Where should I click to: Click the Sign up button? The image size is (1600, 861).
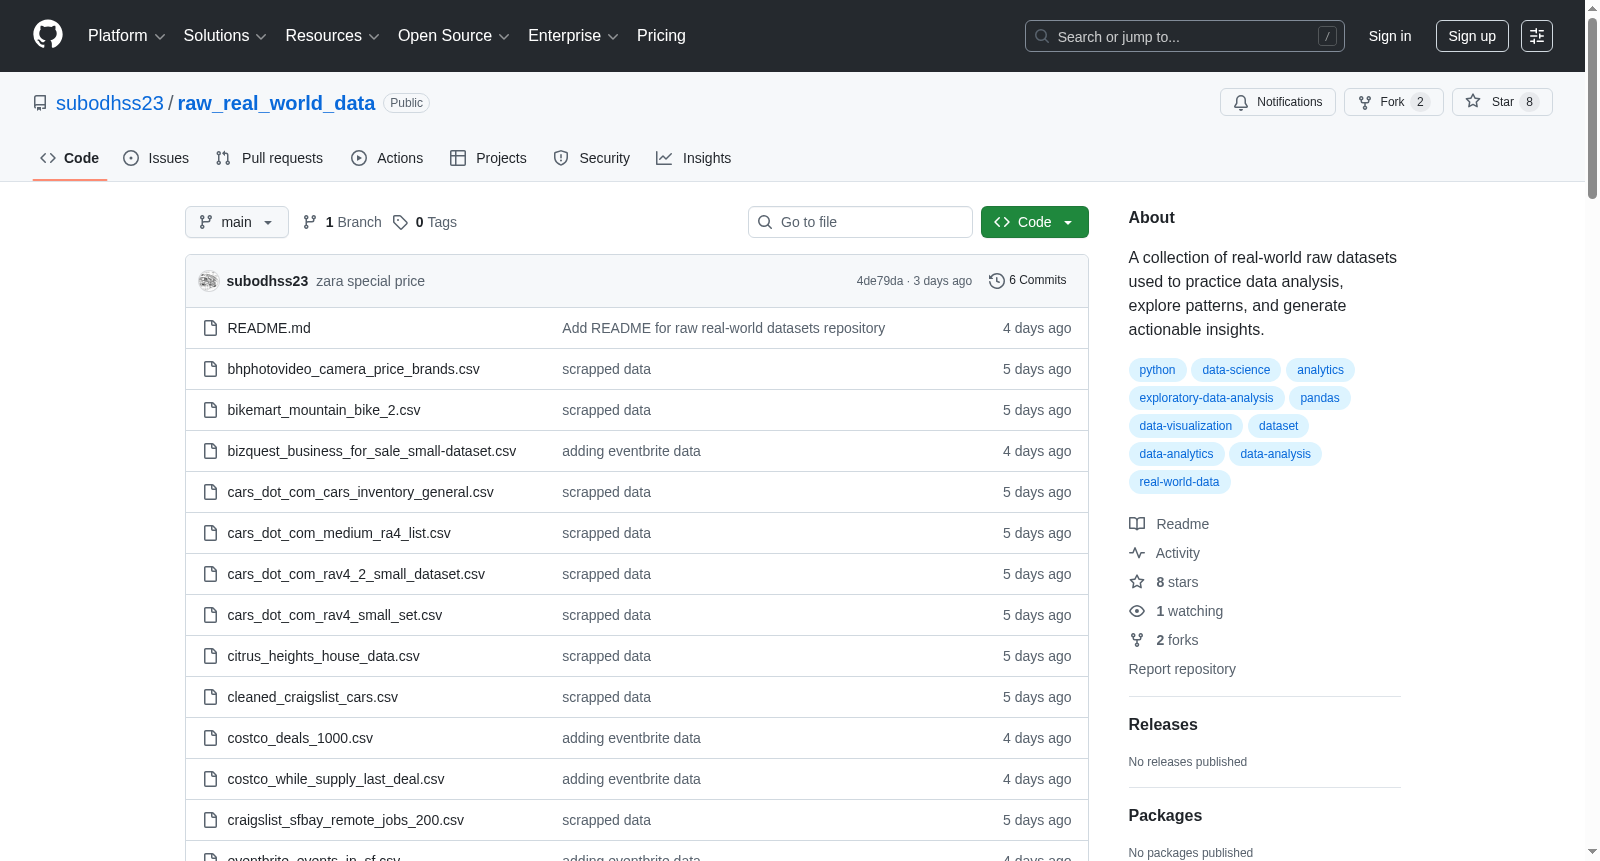point(1472,36)
